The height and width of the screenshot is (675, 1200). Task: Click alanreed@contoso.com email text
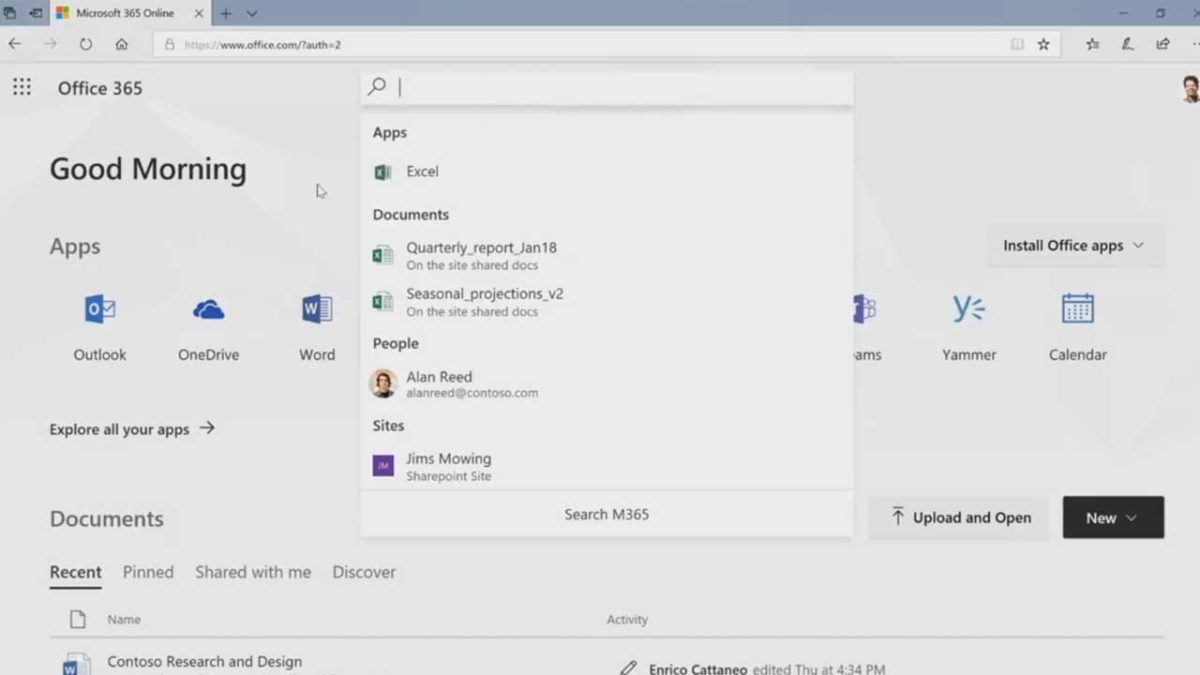pyautogui.click(x=472, y=394)
